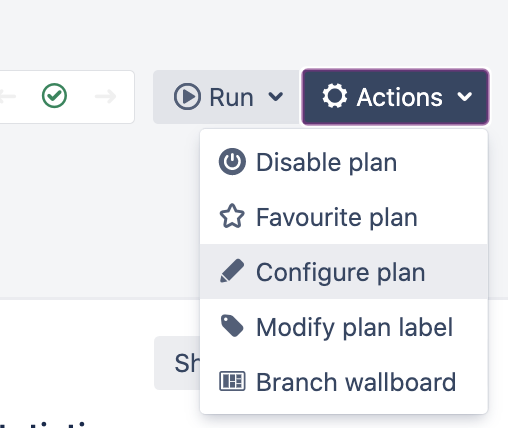Select the Disable plan menu entry
The width and height of the screenshot is (508, 428).
click(344, 162)
